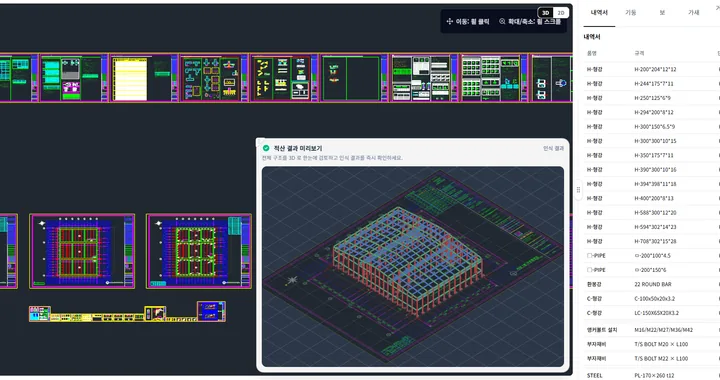Open the 내역서 tab
720x380 pixels.
599,12
